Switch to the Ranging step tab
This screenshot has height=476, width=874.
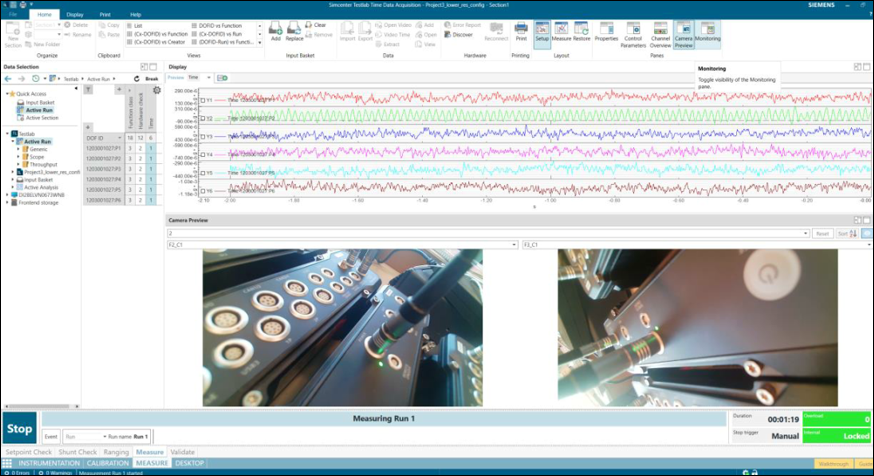pyautogui.click(x=116, y=452)
